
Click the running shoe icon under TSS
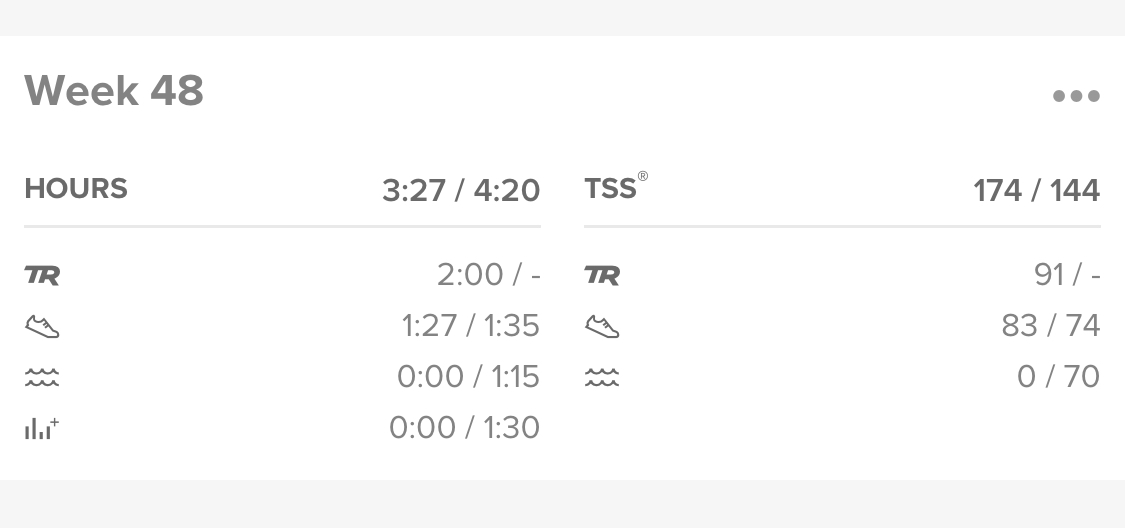(x=602, y=326)
